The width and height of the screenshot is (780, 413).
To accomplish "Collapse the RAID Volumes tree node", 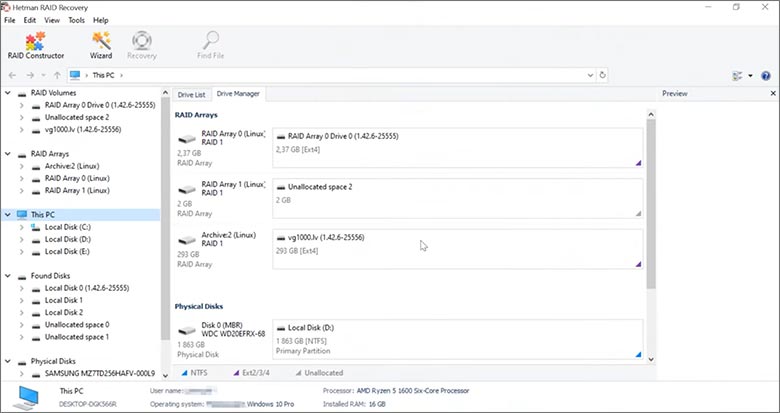I will (x=9, y=93).
